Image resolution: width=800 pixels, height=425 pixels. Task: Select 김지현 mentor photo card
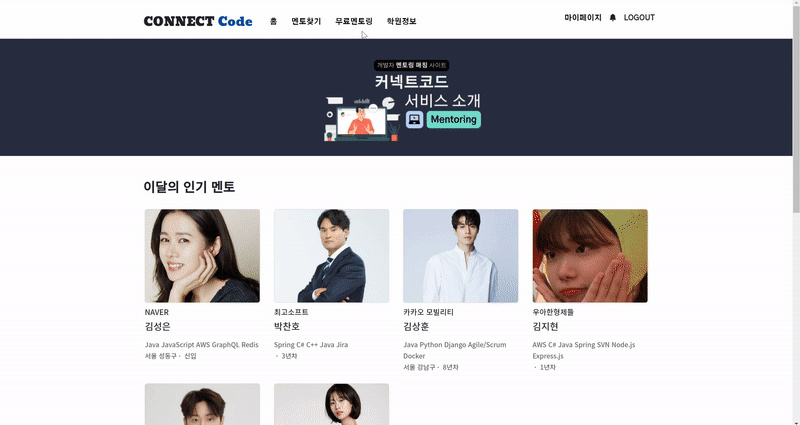(590, 256)
